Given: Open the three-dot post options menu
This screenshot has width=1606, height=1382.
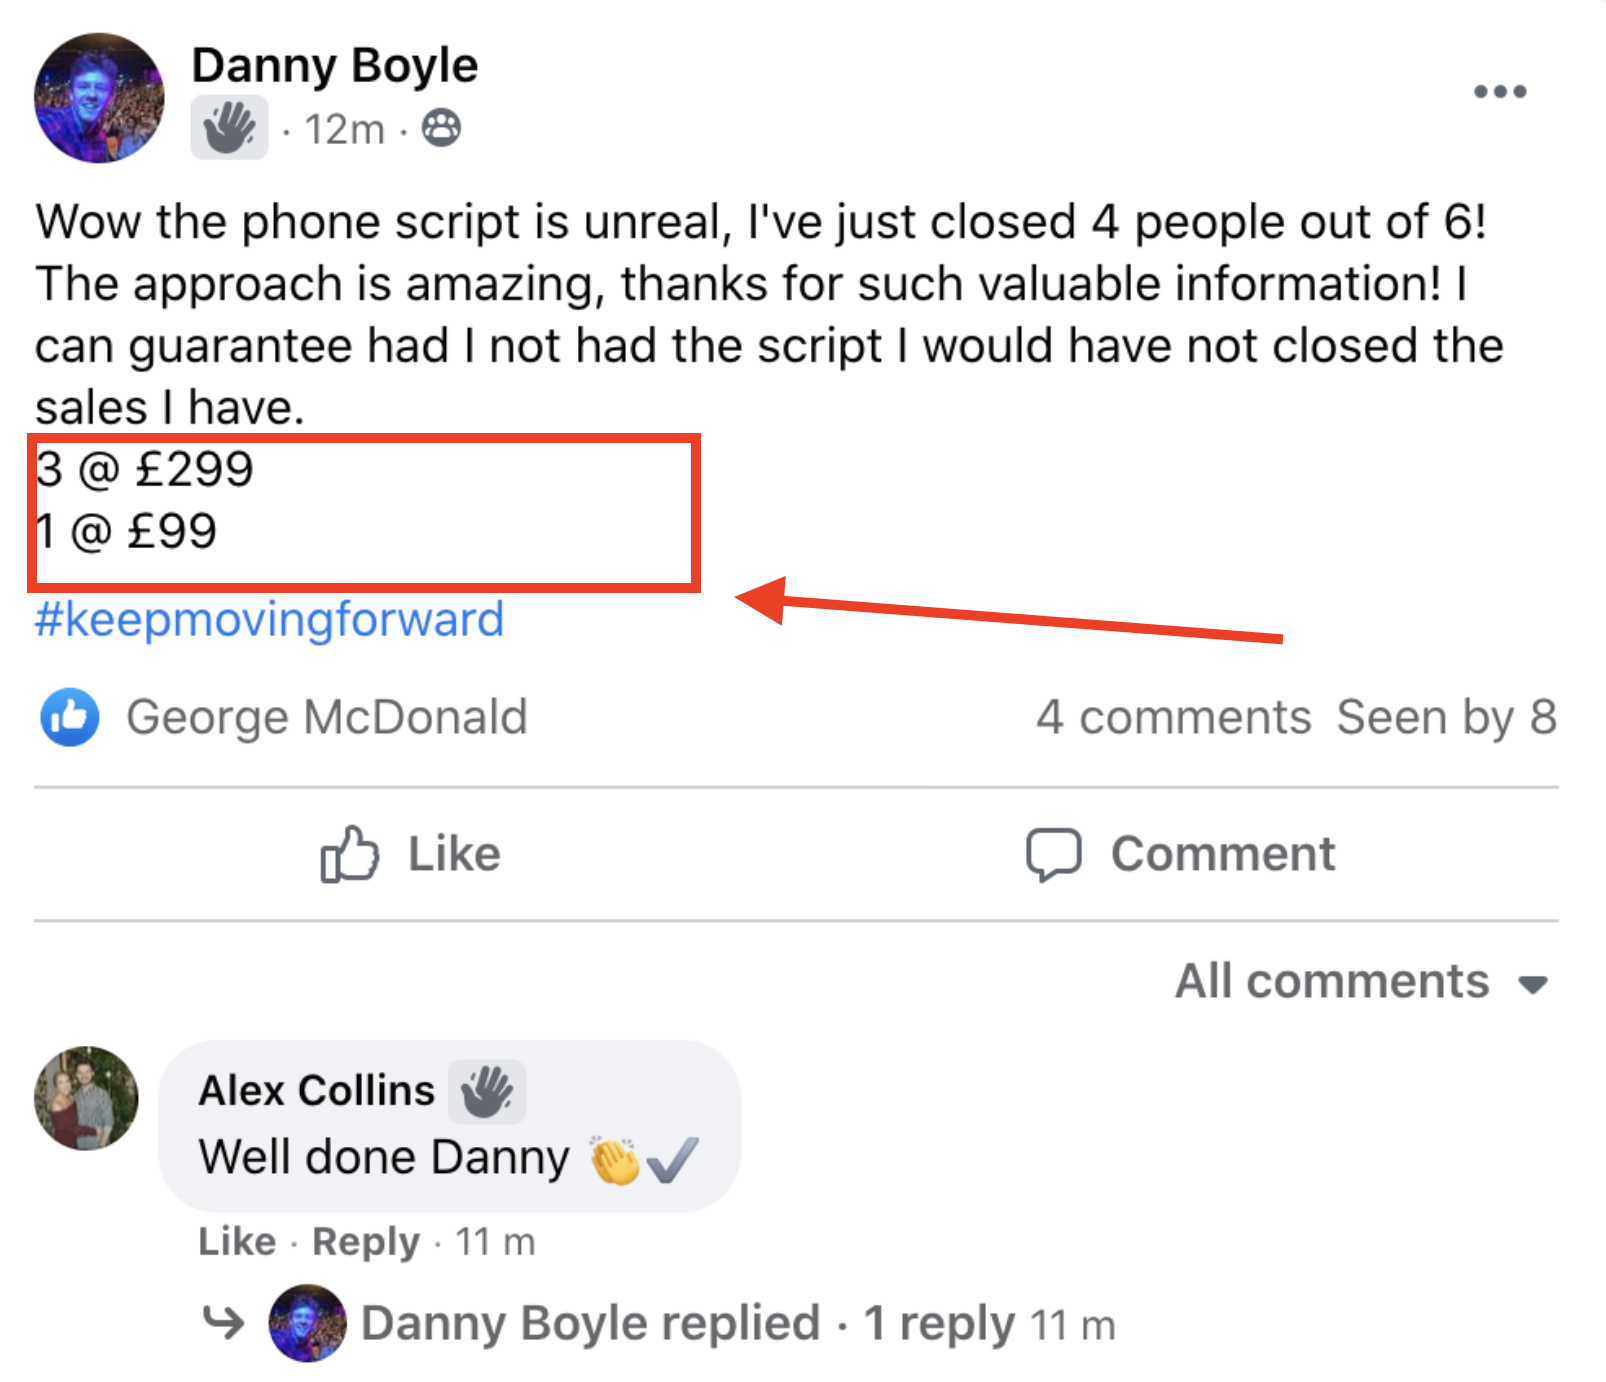Looking at the screenshot, I should pyautogui.click(x=1499, y=92).
